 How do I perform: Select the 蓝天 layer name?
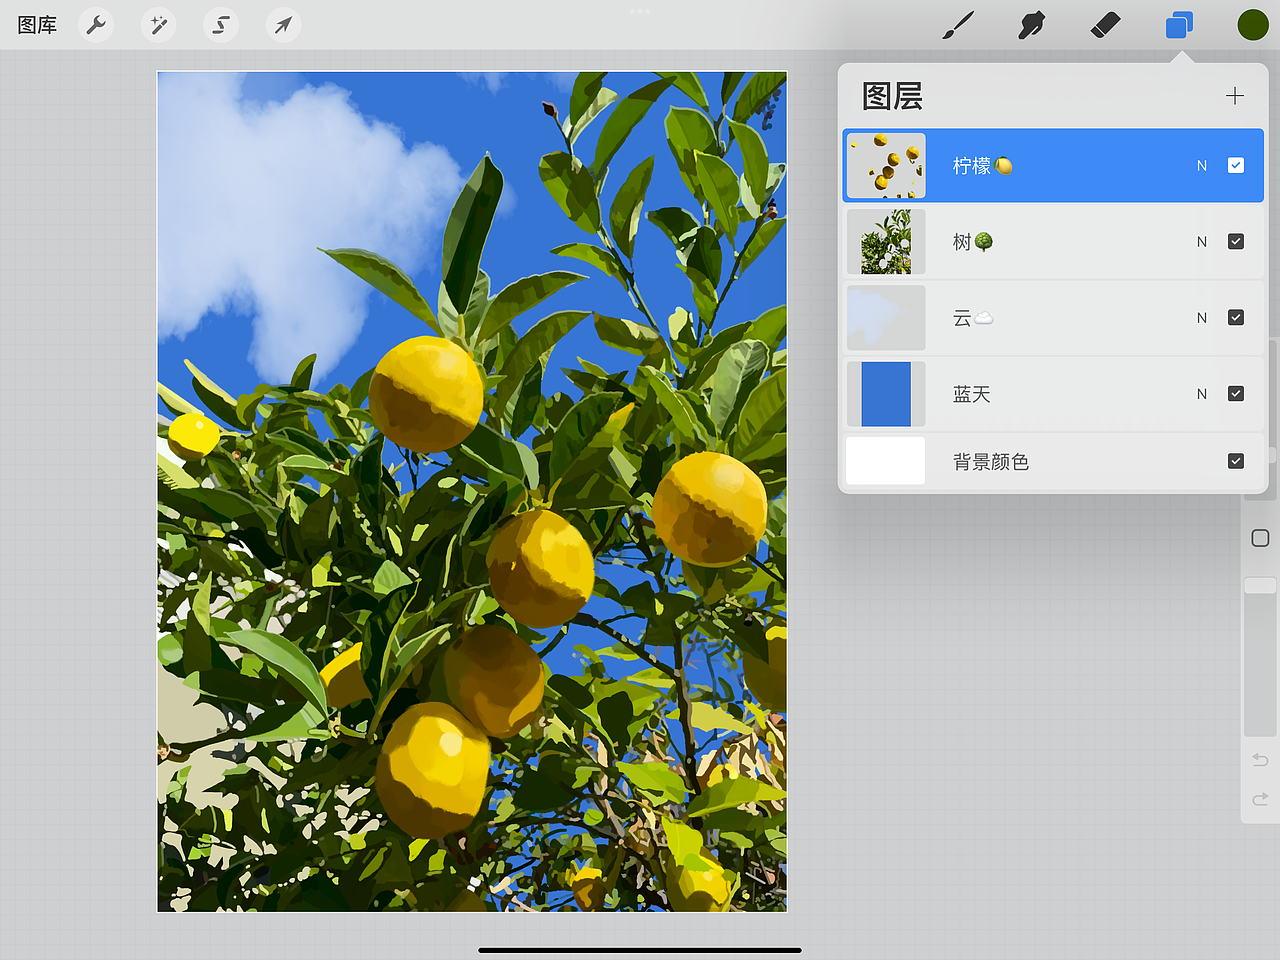pos(971,394)
